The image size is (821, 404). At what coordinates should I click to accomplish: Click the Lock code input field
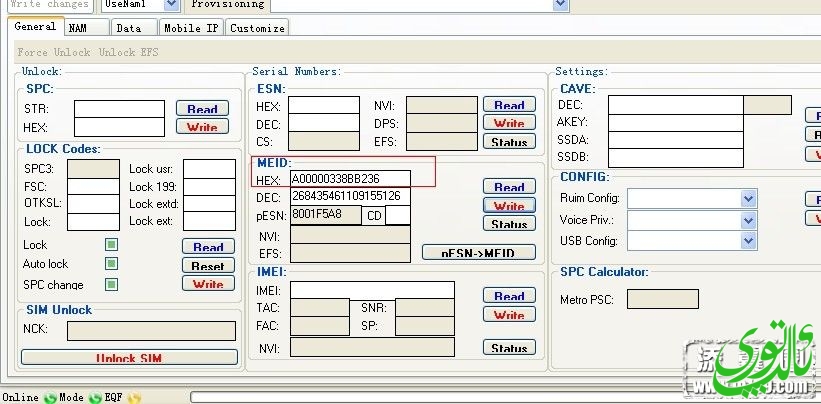(93, 222)
